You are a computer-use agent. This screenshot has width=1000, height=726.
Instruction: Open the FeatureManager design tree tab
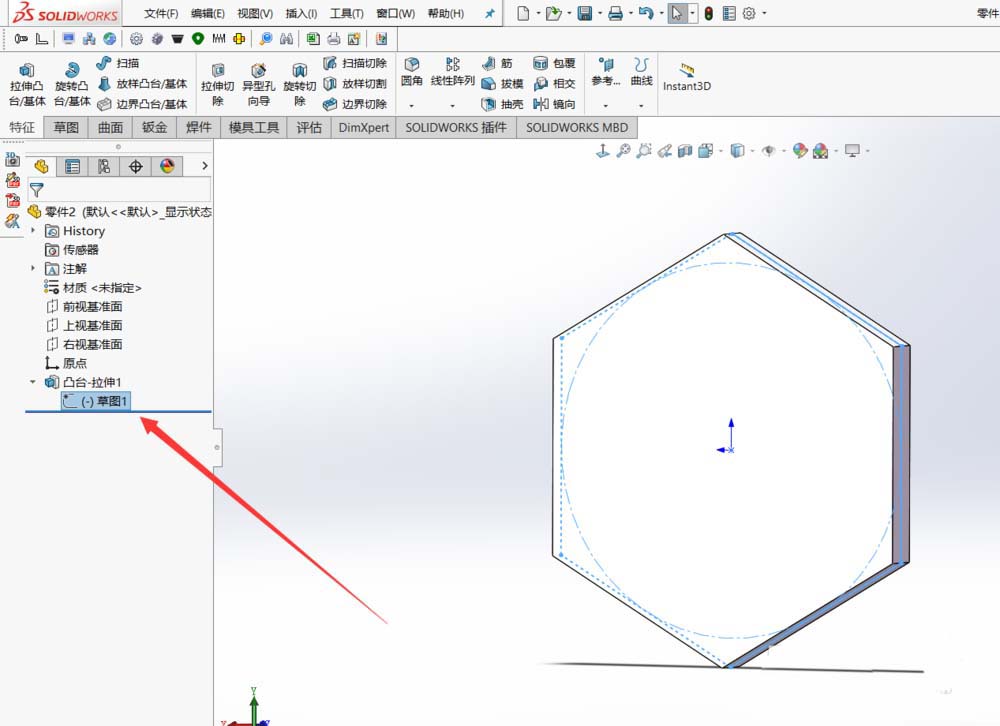[x=41, y=167]
